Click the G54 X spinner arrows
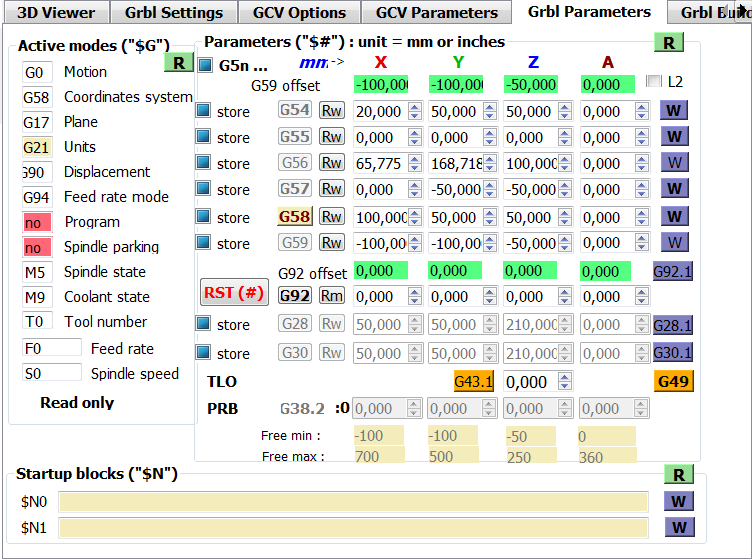Screen dimensions: 752x560 [x=415, y=111]
